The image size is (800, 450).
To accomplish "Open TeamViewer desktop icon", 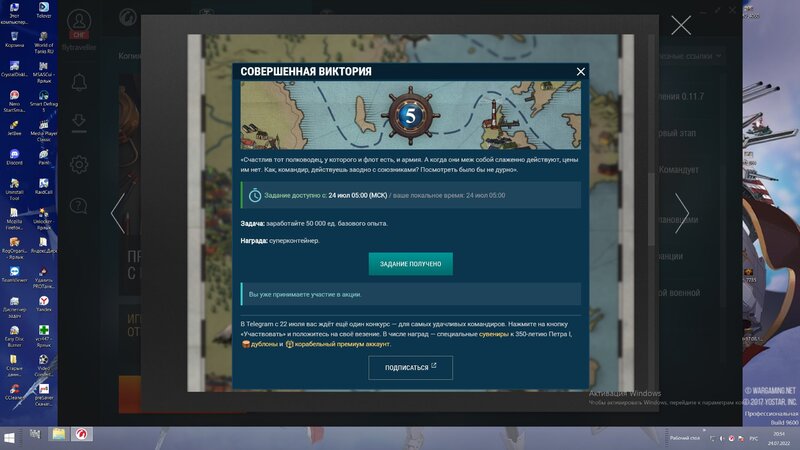I will coord(14,274).
